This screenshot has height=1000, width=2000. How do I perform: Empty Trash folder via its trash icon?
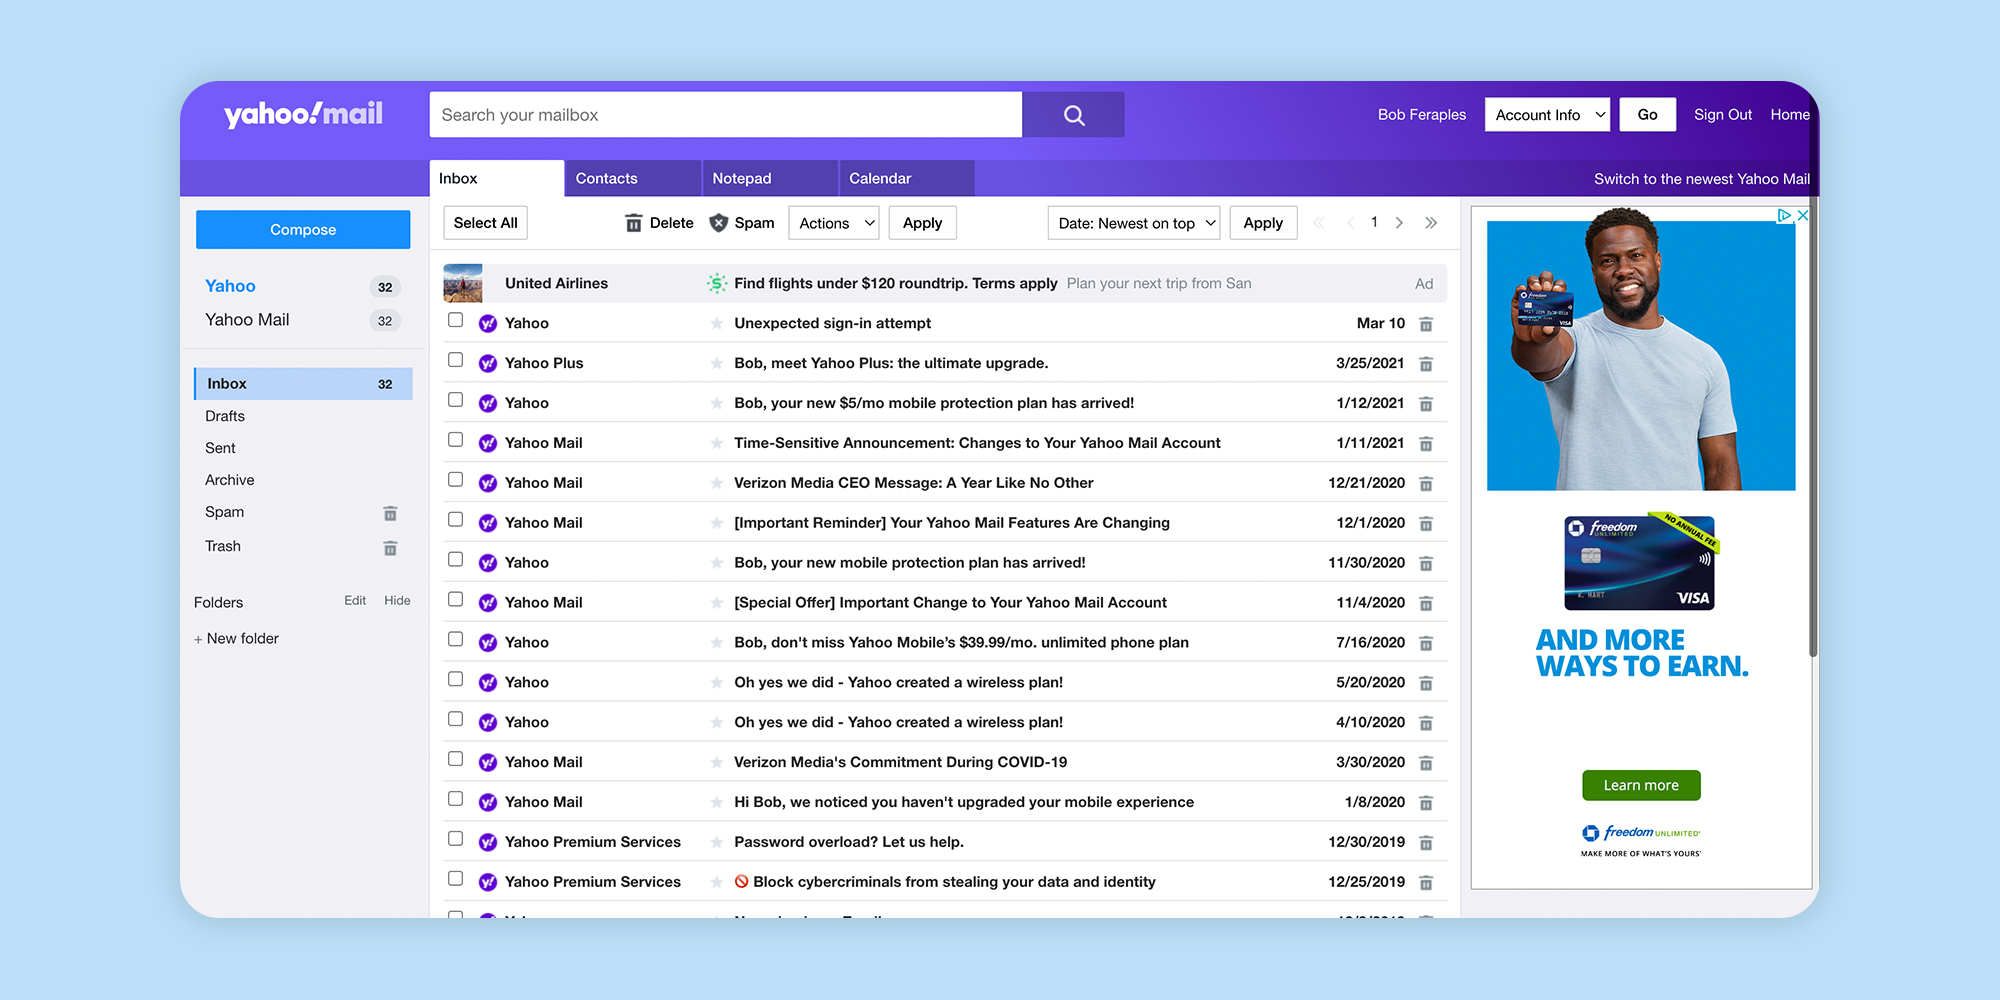pyautogui.click(x=390, y=548)
